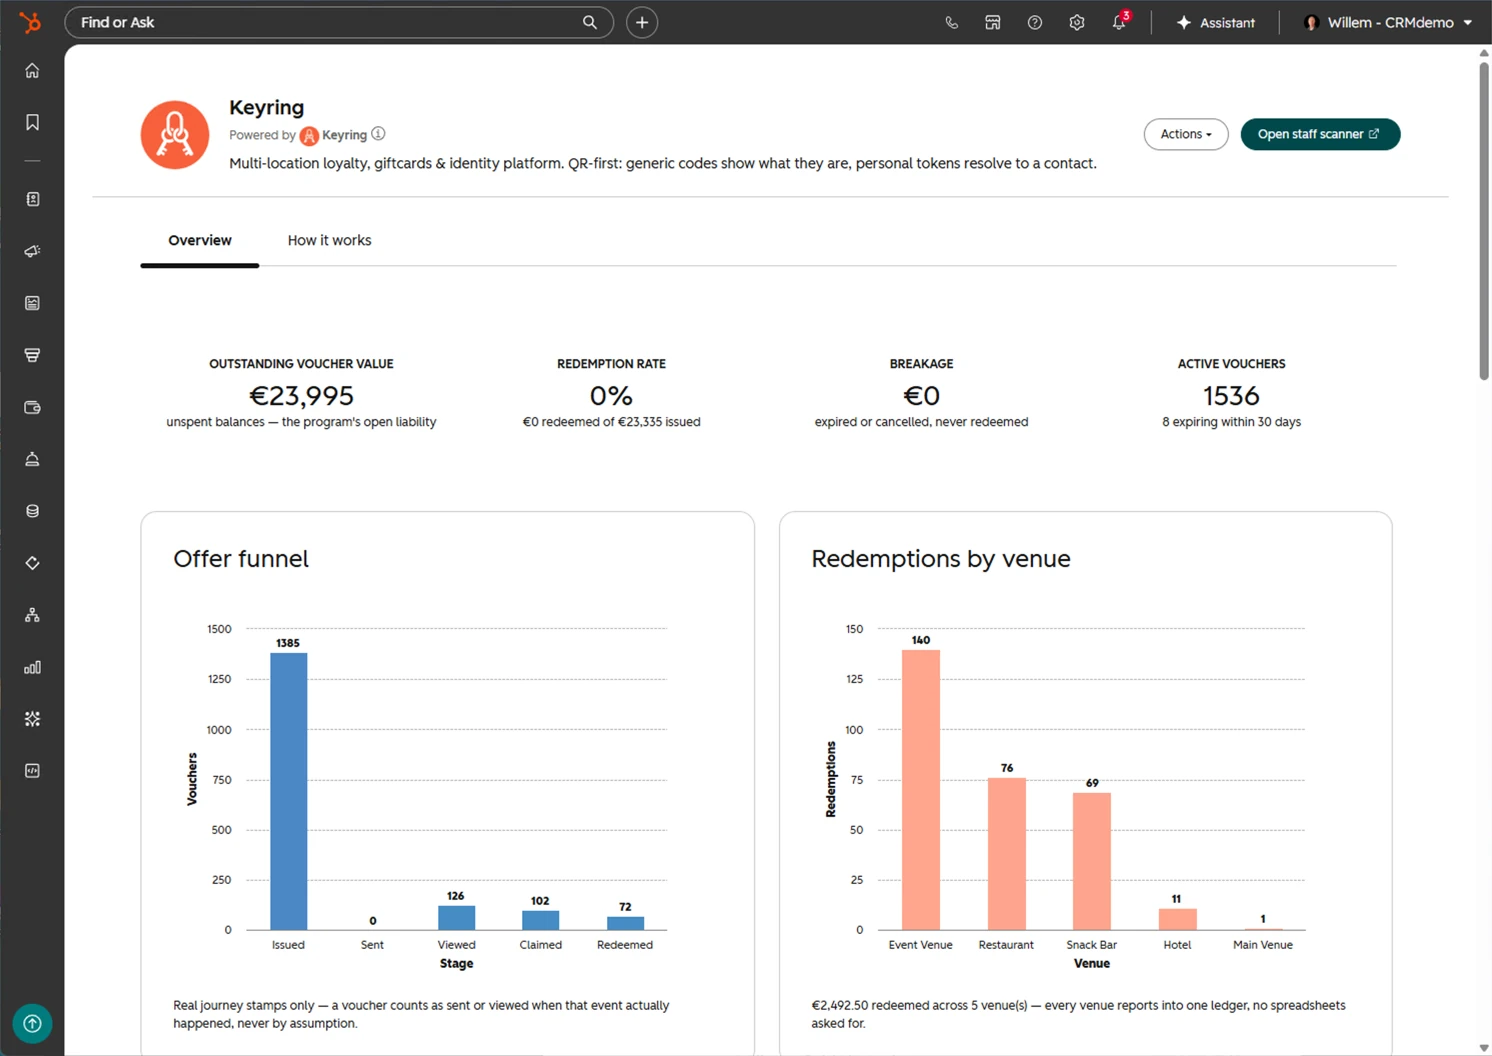Open the Marketing megaphone sidebar icon

pos(32,251)
